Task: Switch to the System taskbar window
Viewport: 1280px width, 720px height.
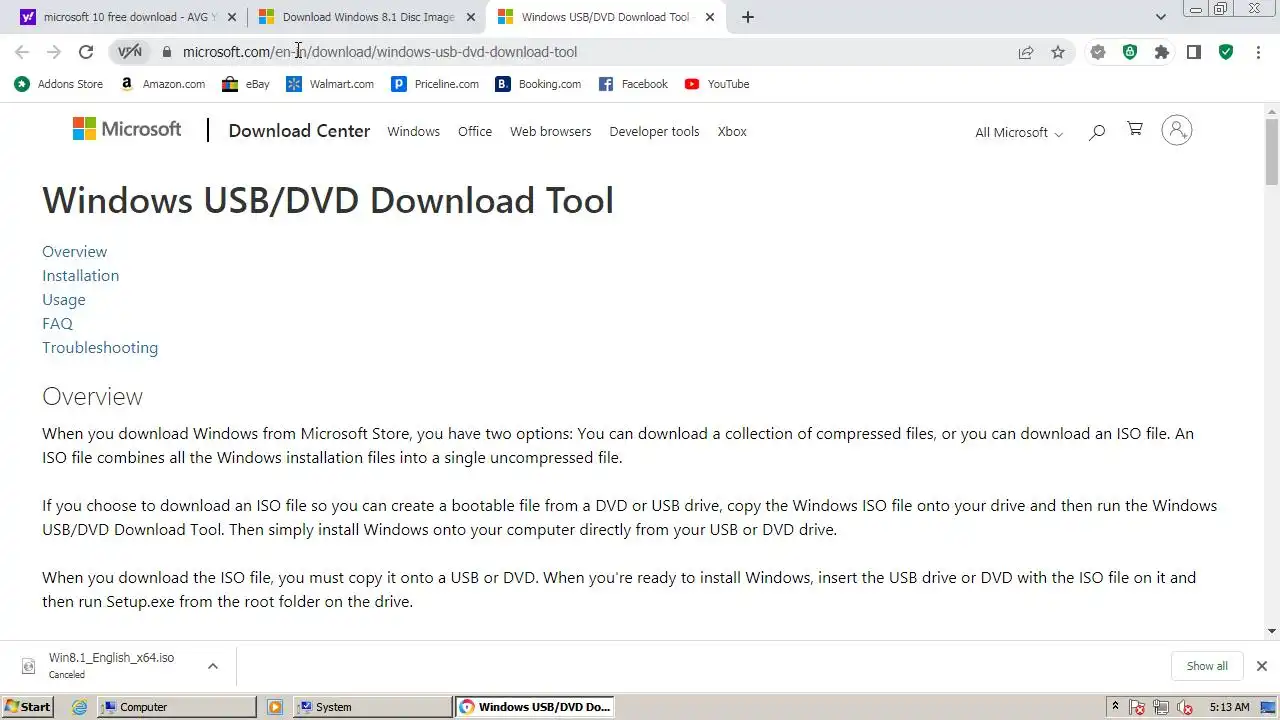Action: pyautogui.click(x=372, y=707)
